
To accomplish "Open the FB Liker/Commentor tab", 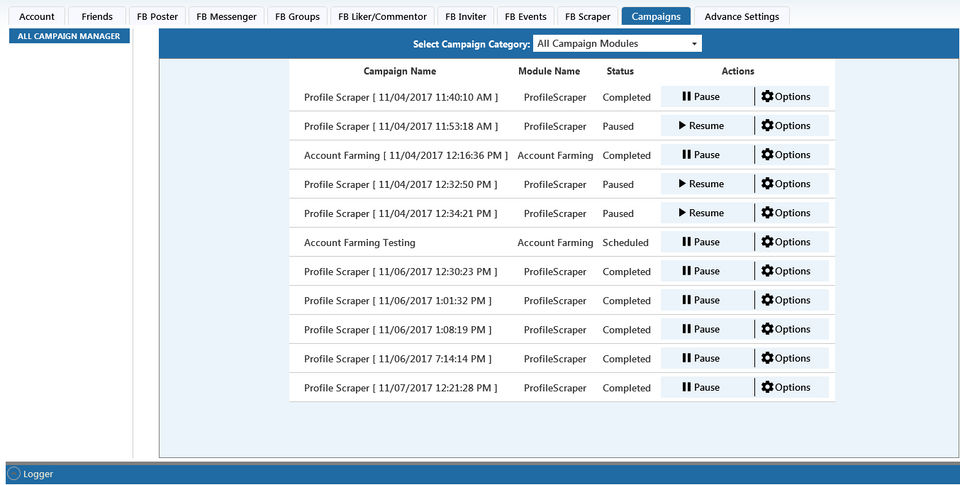I will (x=383, y=17).
